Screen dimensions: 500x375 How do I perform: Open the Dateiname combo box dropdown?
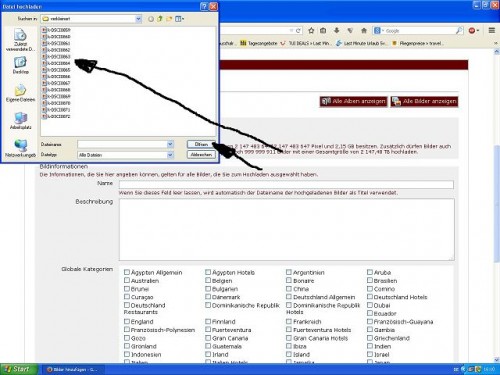pos(170,144)
